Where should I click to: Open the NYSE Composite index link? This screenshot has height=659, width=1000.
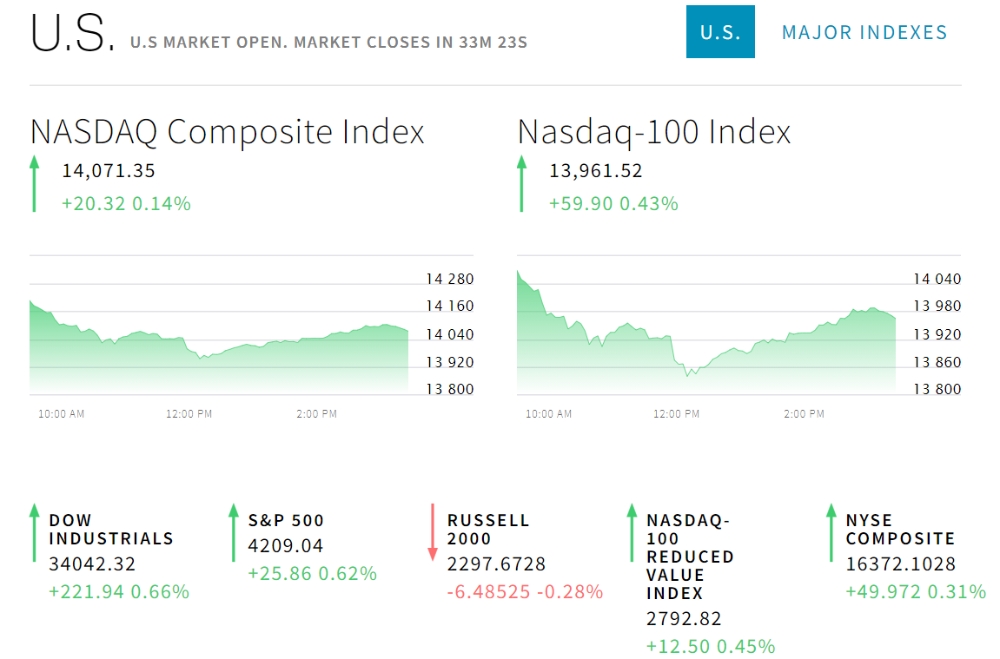900,529
